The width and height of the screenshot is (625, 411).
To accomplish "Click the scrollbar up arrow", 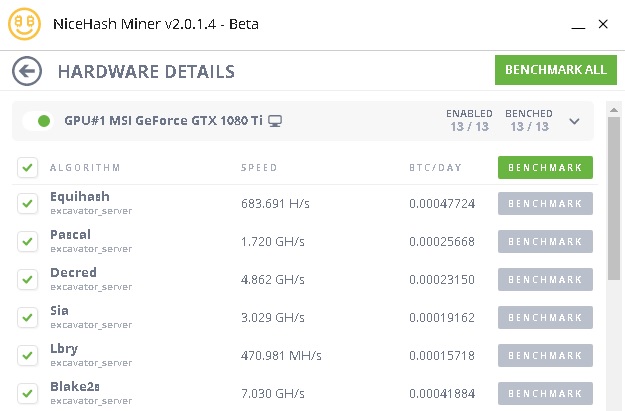I will coord(614,110).
